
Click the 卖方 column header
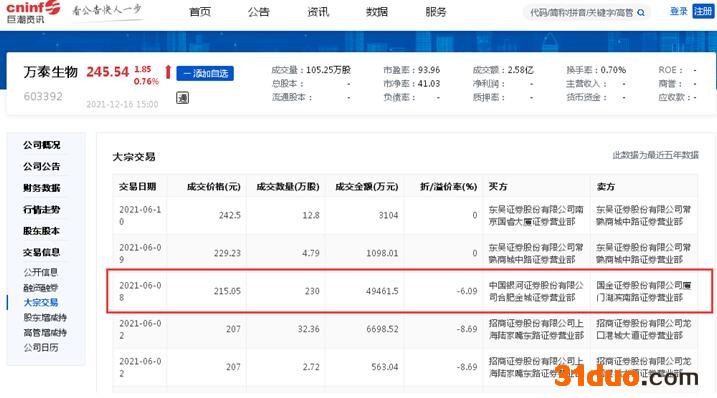pyautogui.click(x=605, y=187)
